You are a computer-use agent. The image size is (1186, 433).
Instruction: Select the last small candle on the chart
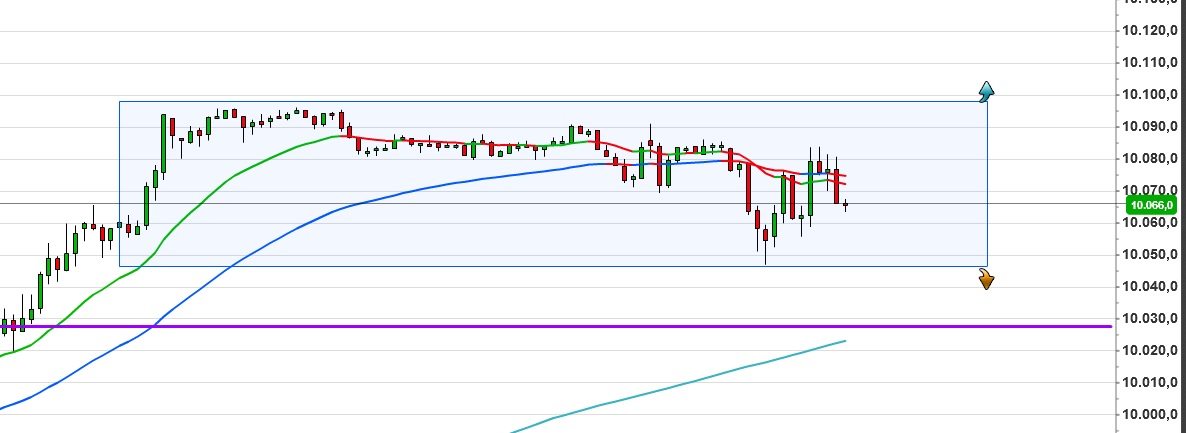coord(846,205)
